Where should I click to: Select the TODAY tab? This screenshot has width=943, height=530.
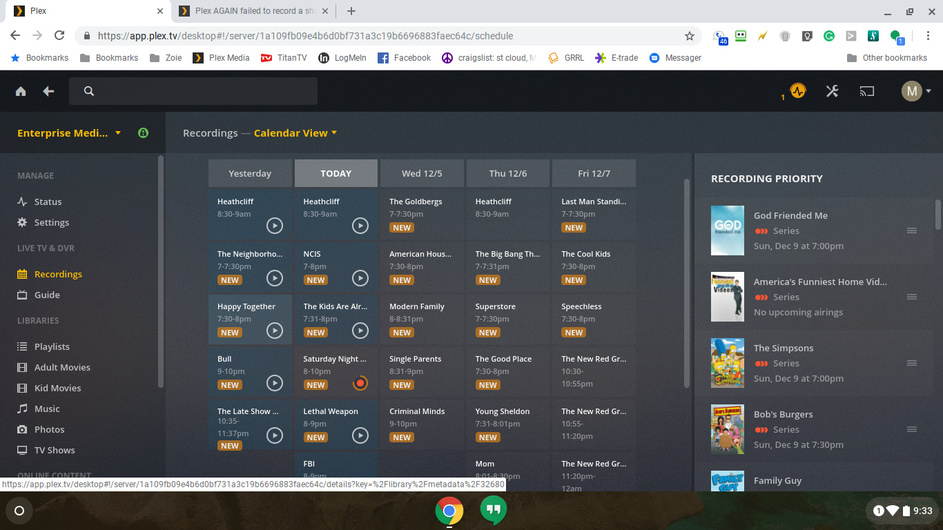tap(336, 173)
